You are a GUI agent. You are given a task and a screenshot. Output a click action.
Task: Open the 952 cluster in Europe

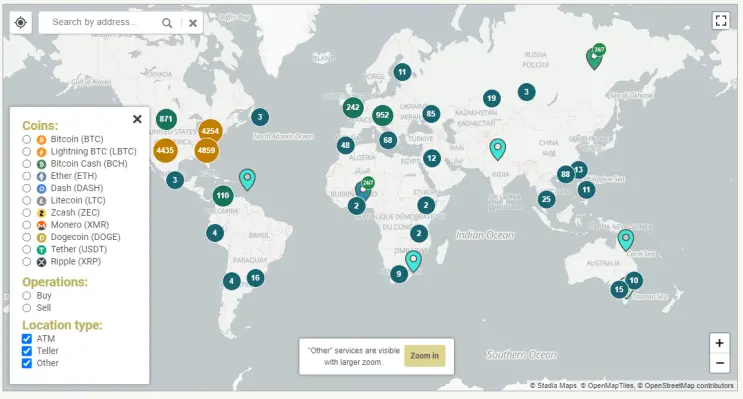(x=382, y=115)
